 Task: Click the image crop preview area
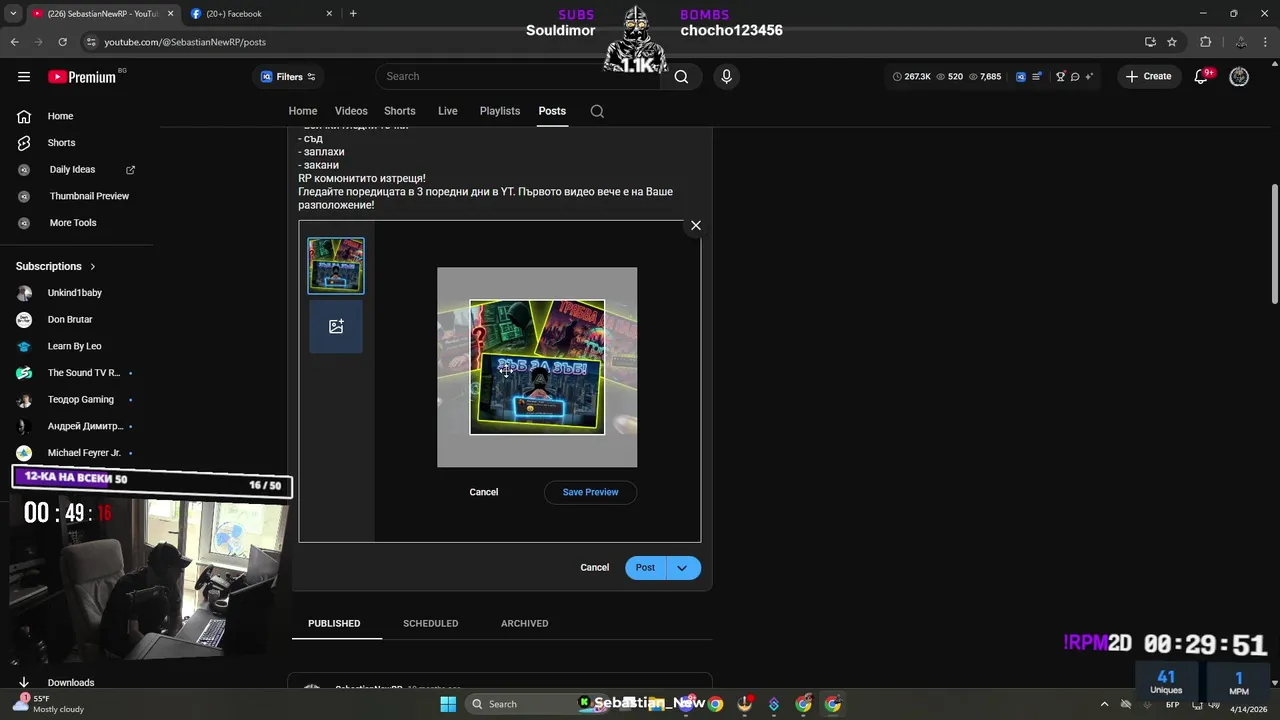click(x=537, y=367)
